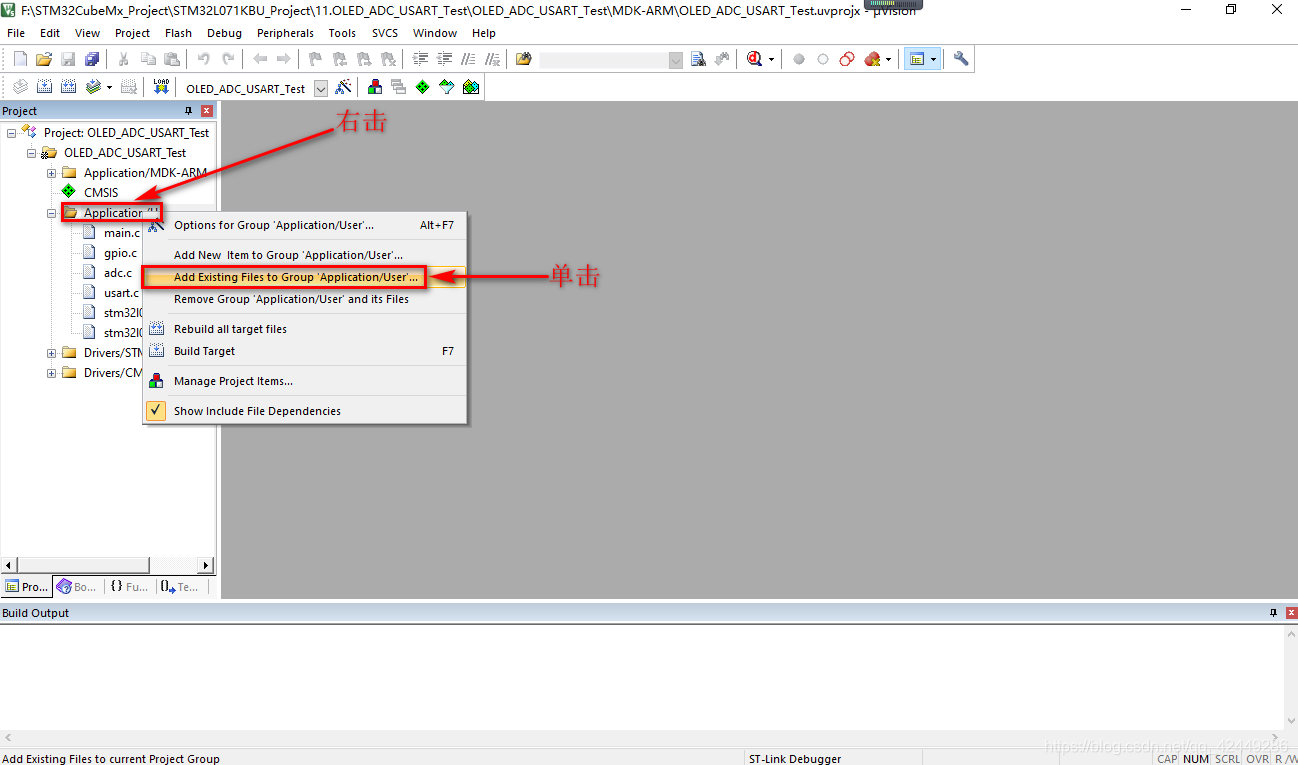Viewport: 1298px width, 765px height.
Task: Switch to the Templates tab in Project panel
Action: pos(180,587)
